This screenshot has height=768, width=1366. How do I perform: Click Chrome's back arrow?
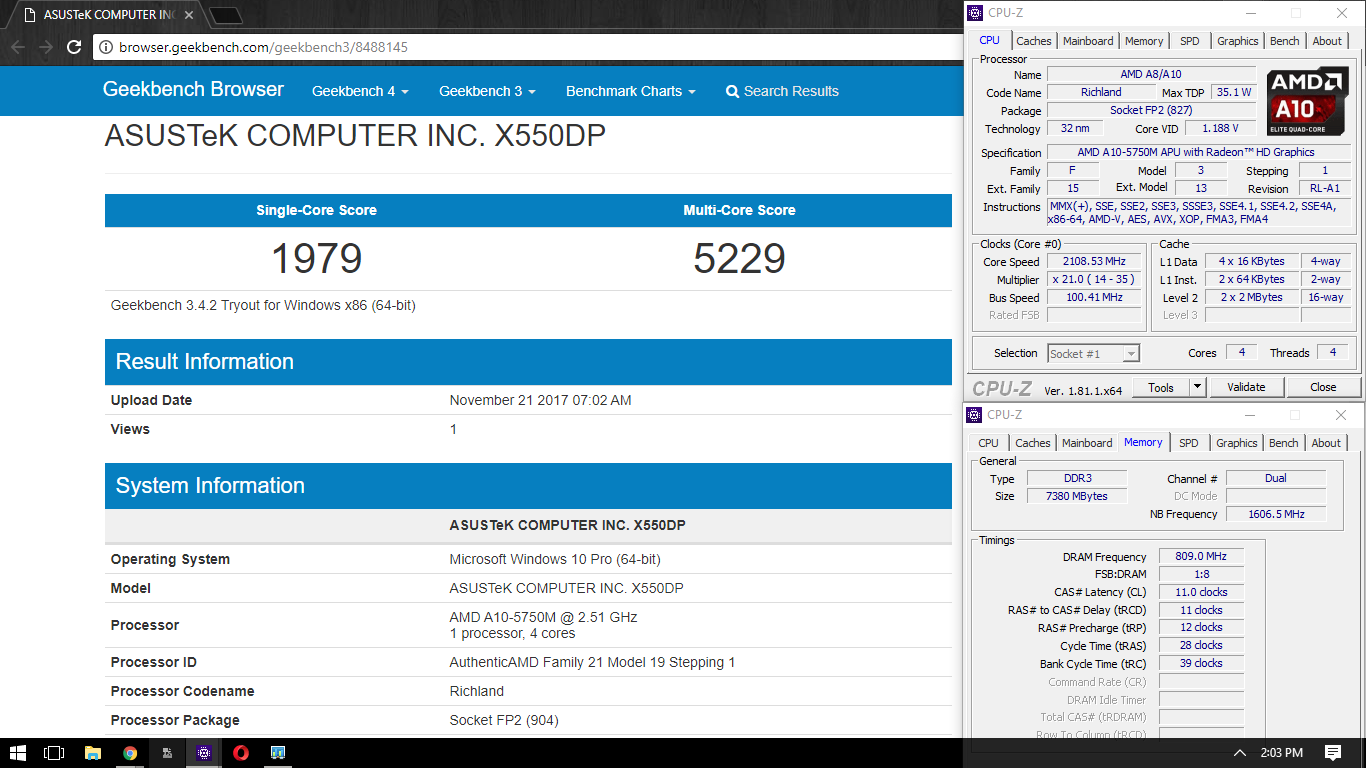[17, 47]
